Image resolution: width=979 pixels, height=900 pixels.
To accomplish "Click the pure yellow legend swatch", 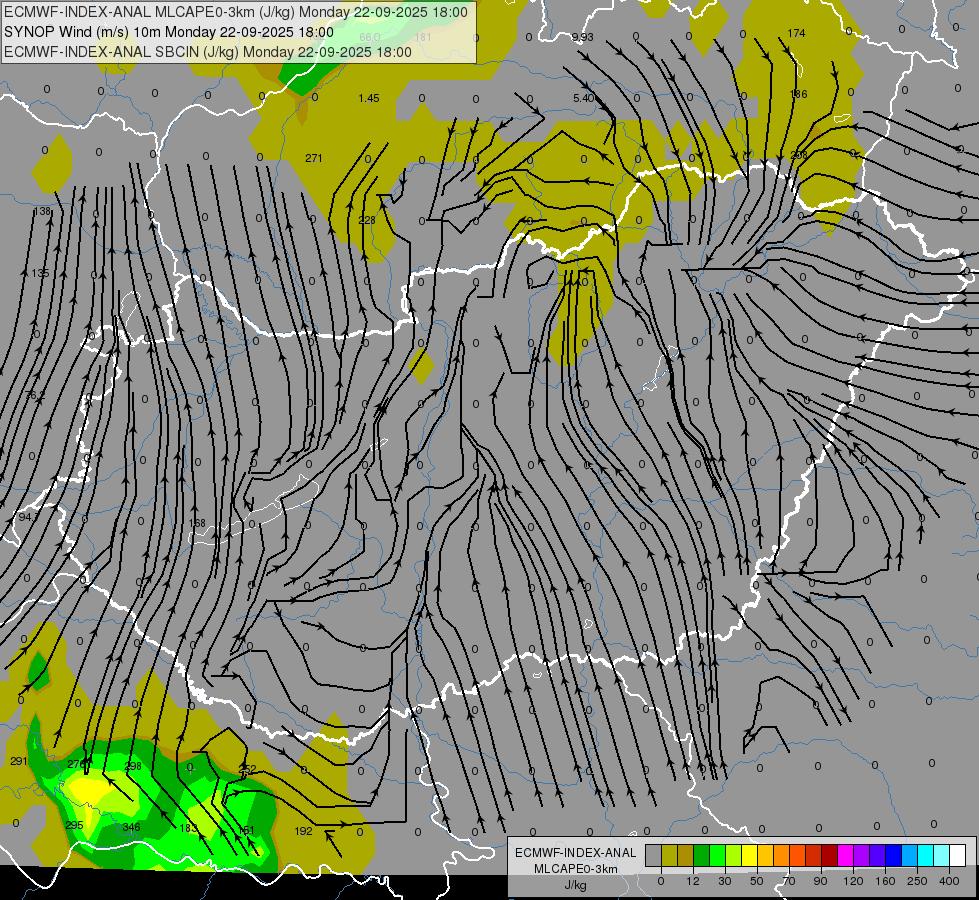I will (750, 855).
